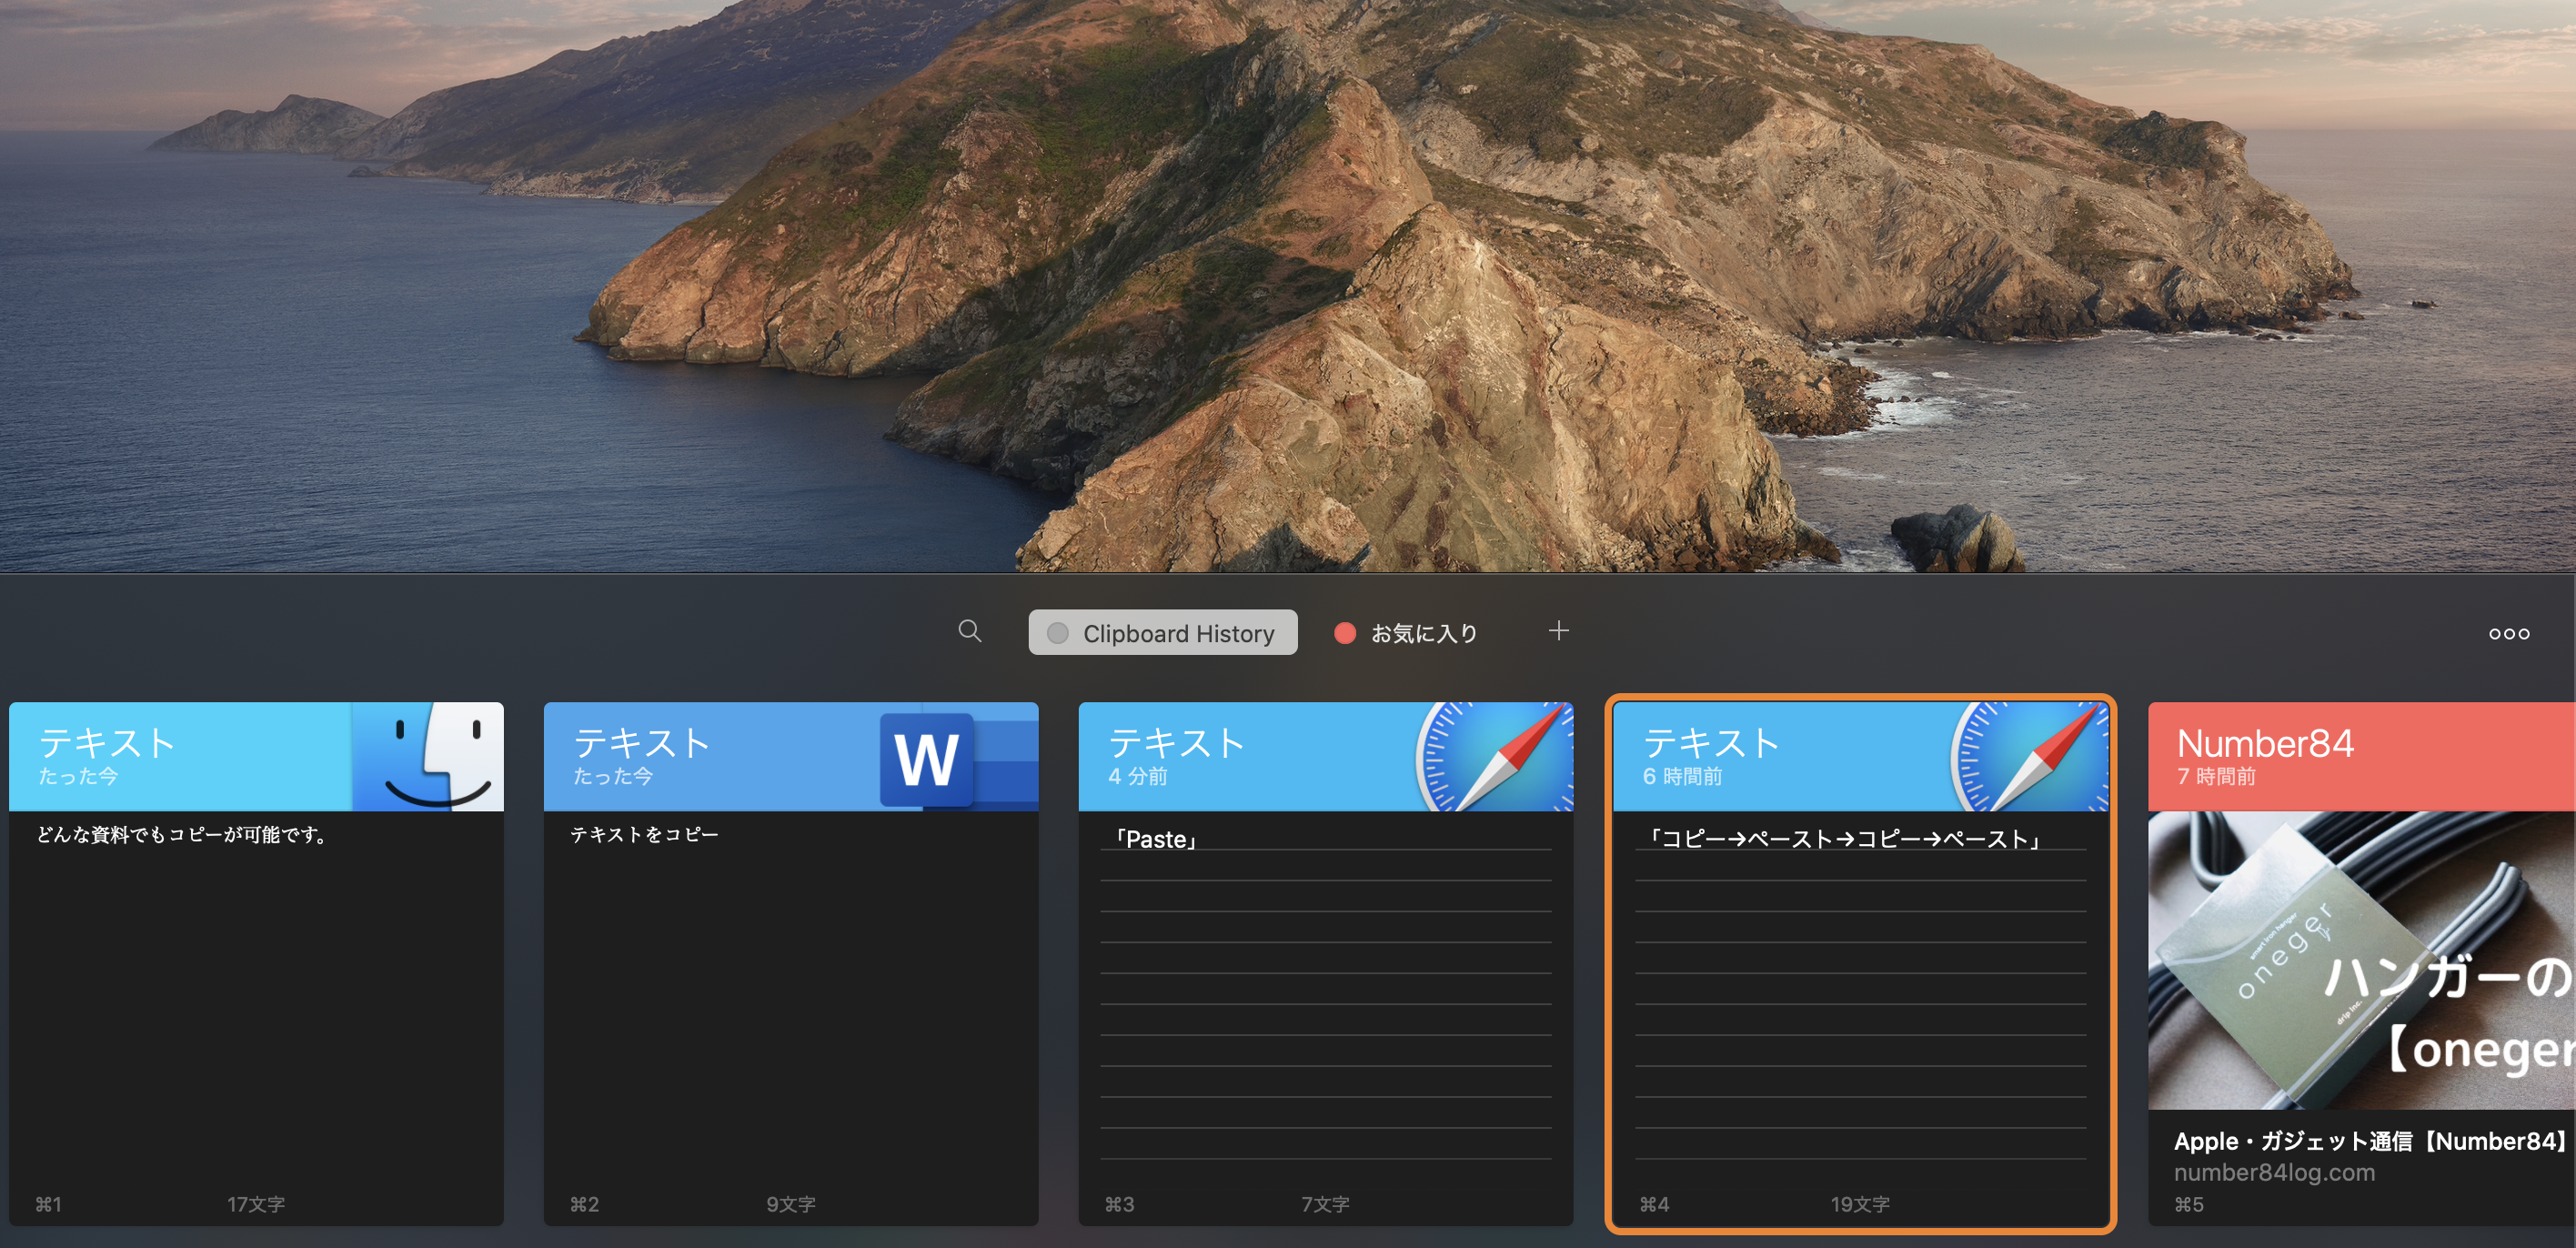The image size is (2576, 1248).
Task: Click the 9文字 character count
Action: (x=790, y=1204)
